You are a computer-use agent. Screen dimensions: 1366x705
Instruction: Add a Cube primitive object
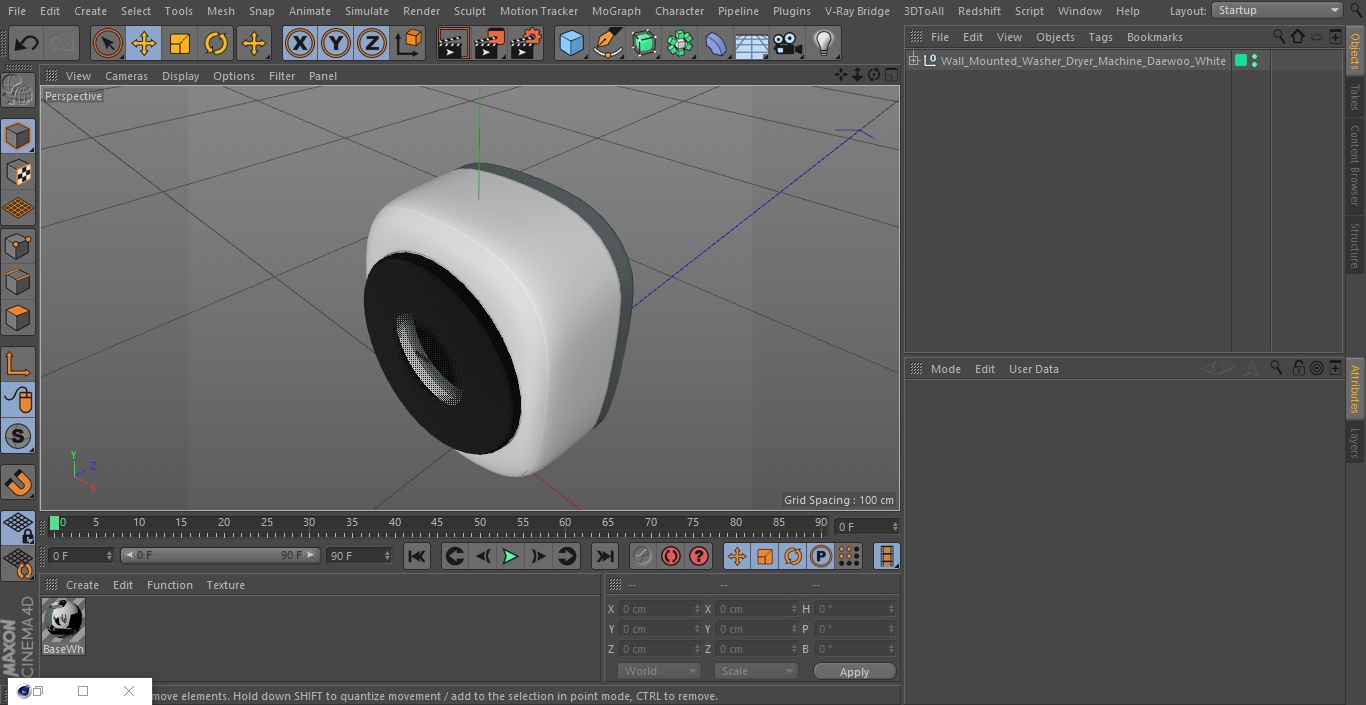point(571,44)
